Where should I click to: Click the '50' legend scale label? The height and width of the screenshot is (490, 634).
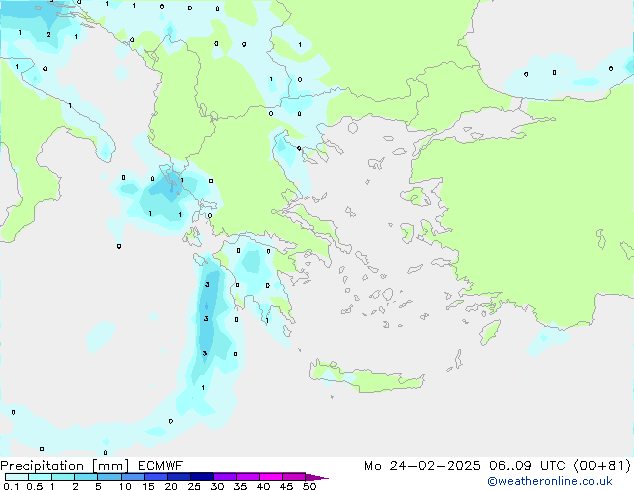click(x=309, y=486)
